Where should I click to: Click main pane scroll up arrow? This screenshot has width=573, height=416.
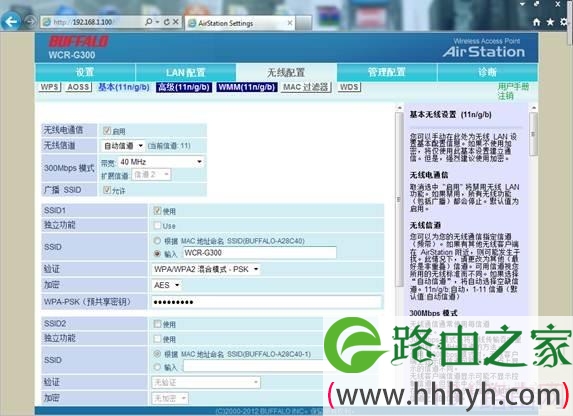tap(399, 107)
